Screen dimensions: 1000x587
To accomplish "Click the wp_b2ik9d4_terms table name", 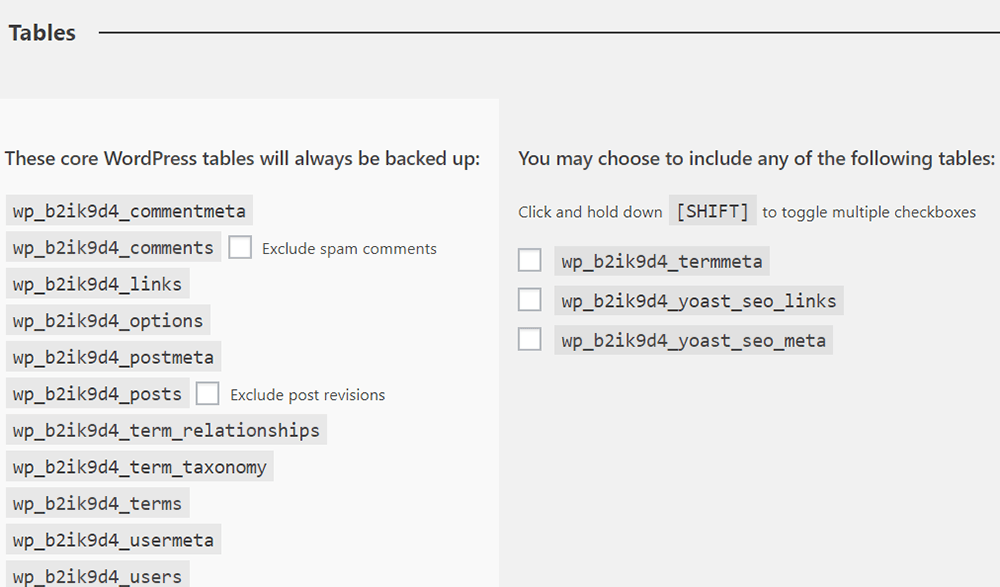I will coord(97,504).
